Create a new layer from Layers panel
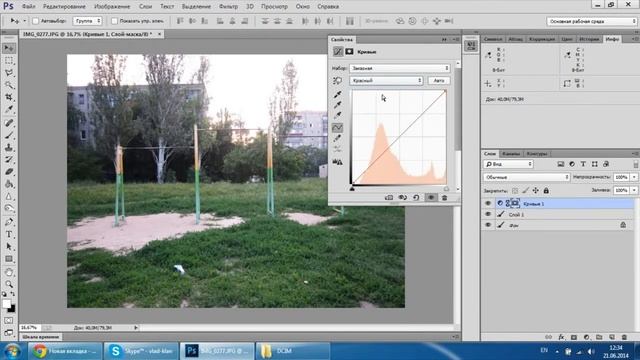 click(612, 337)
